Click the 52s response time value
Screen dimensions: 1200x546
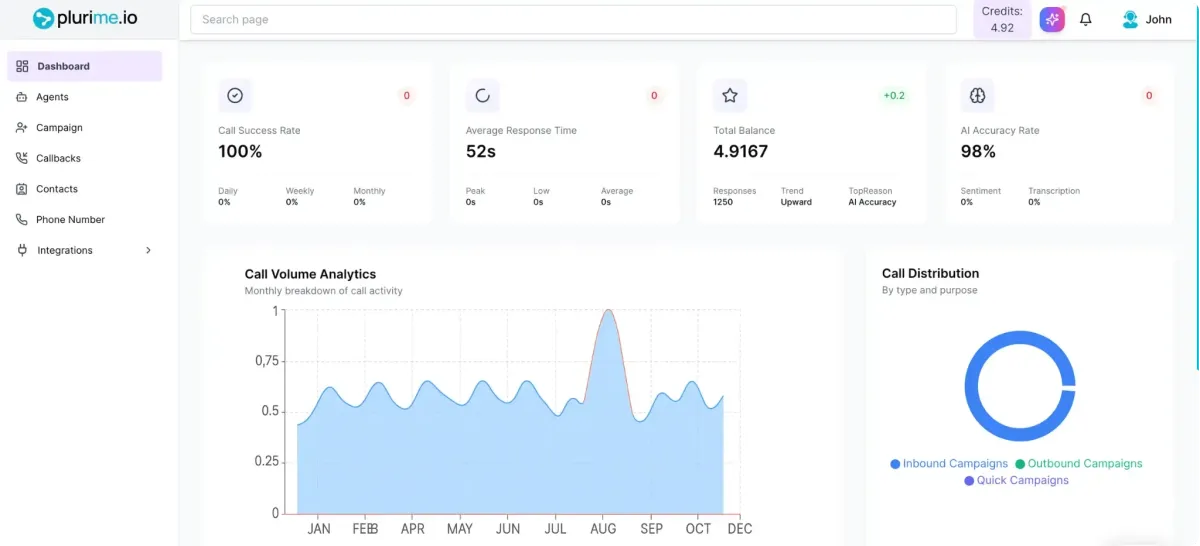click(x=481, y=152)
